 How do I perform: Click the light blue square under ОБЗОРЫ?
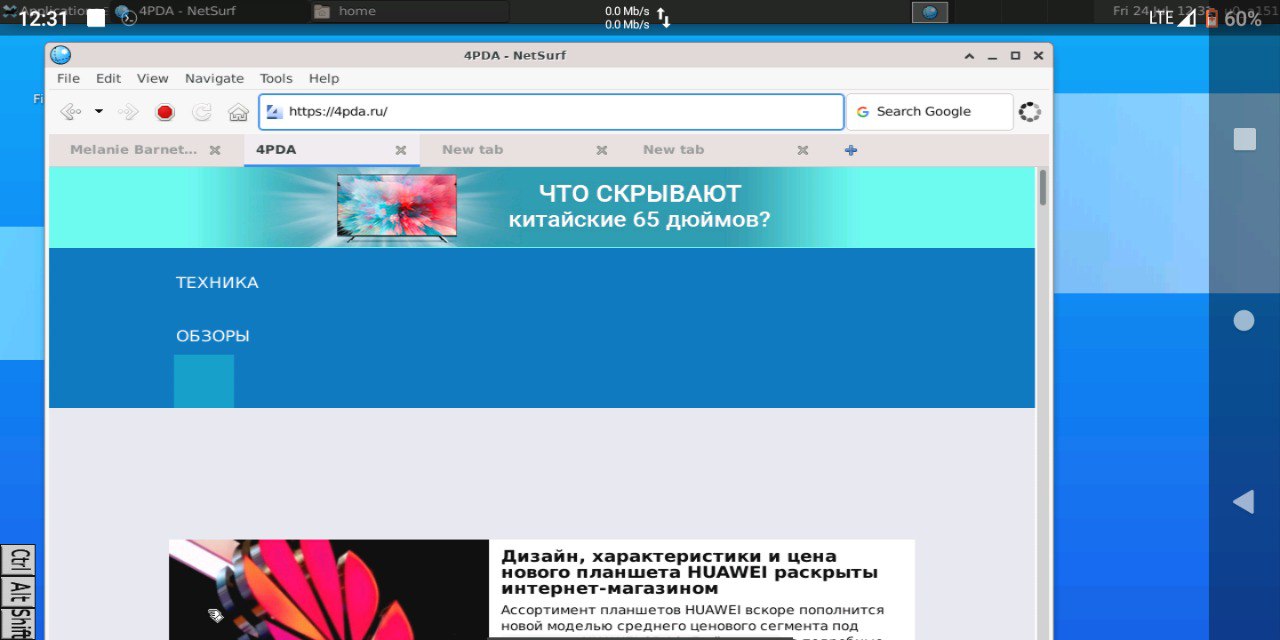coord(204,381)
